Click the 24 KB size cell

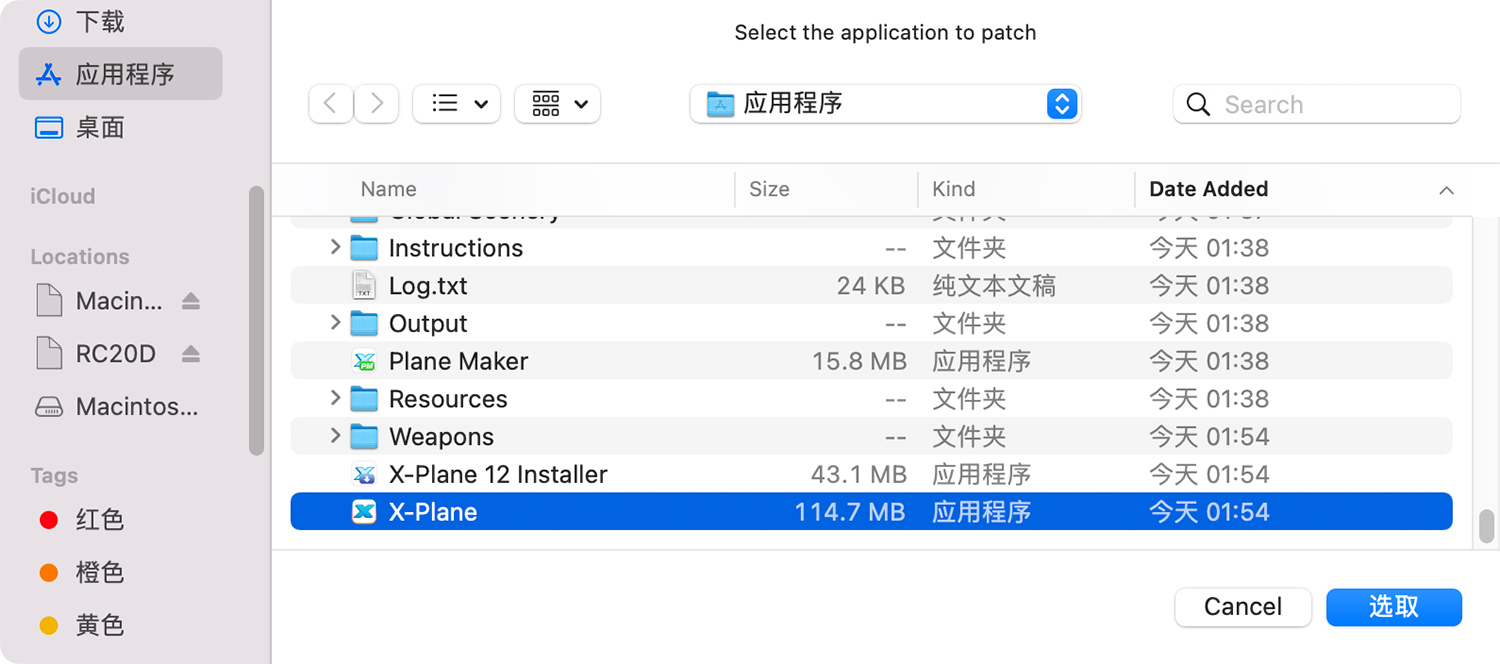coord(871,286)
